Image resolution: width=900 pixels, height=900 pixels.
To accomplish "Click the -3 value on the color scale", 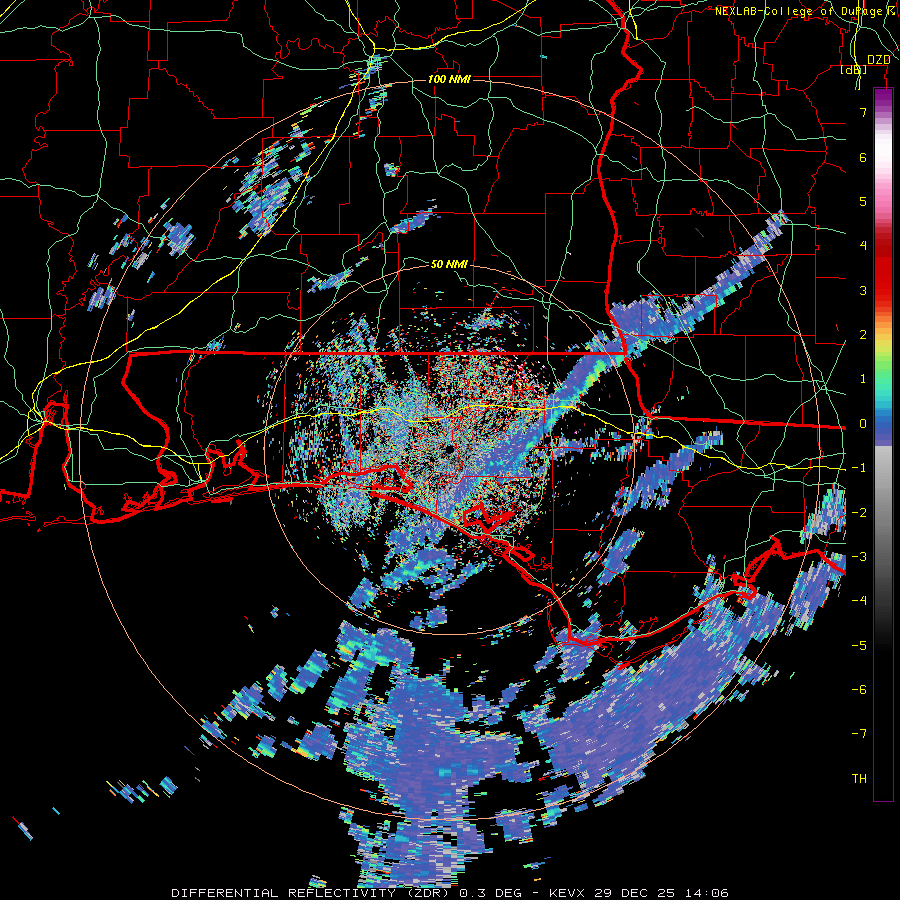I will pyautogui.click(x=859, y=557).
